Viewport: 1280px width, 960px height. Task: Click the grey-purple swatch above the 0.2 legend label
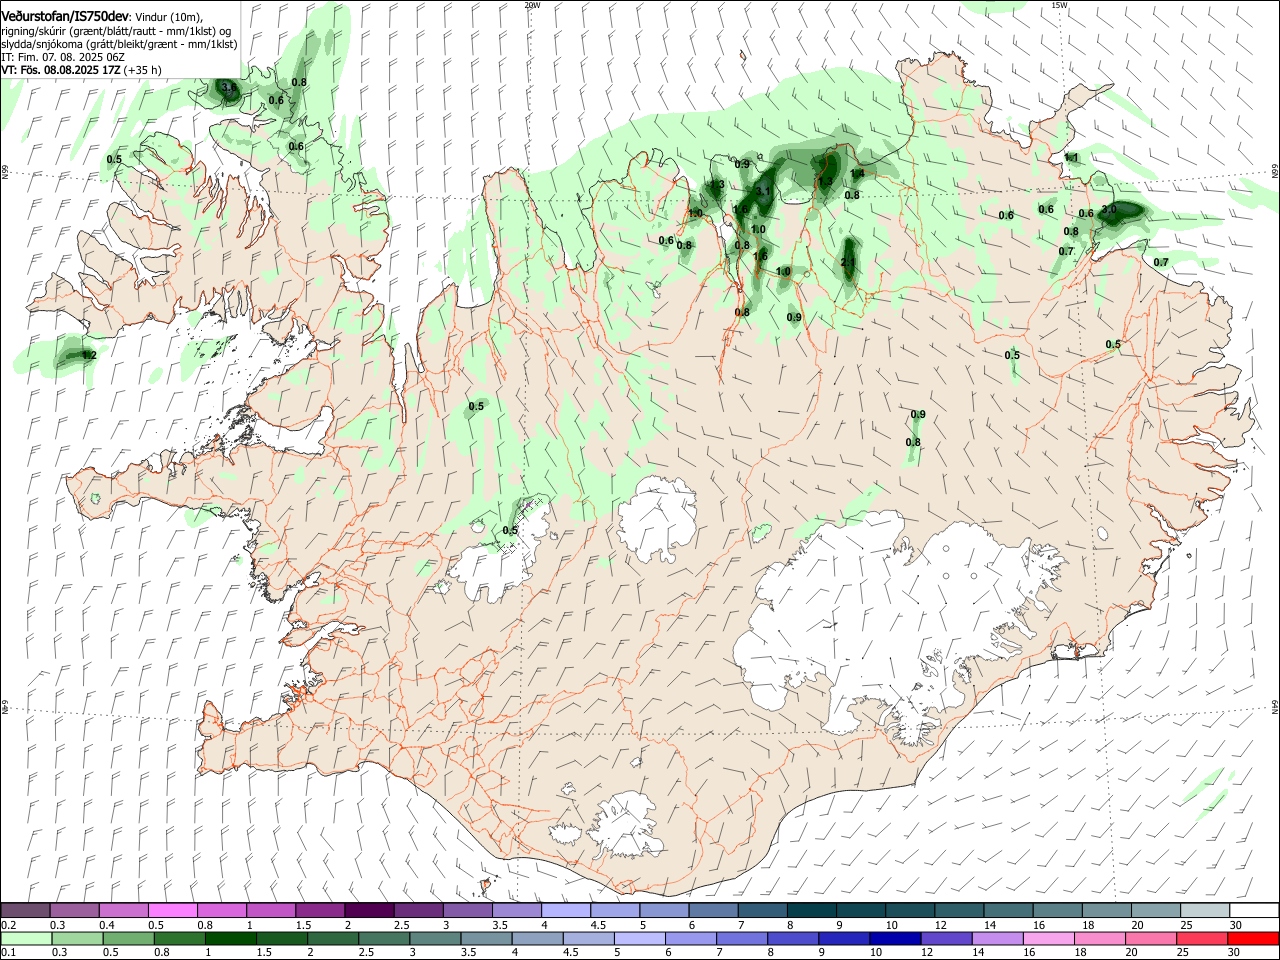point(26,910)
